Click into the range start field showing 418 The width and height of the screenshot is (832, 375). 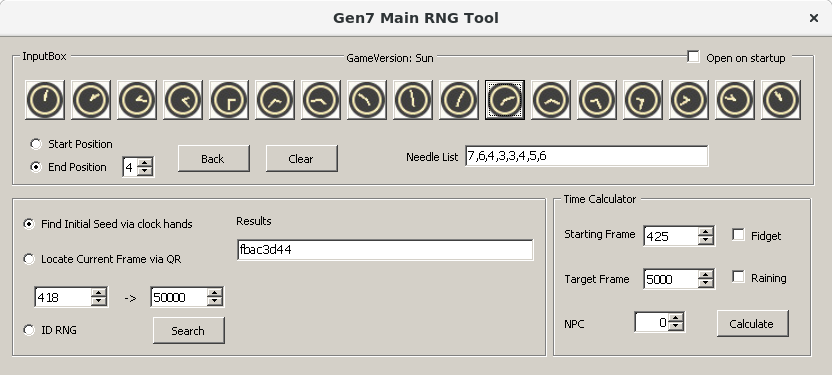click(x=63, y=297)
